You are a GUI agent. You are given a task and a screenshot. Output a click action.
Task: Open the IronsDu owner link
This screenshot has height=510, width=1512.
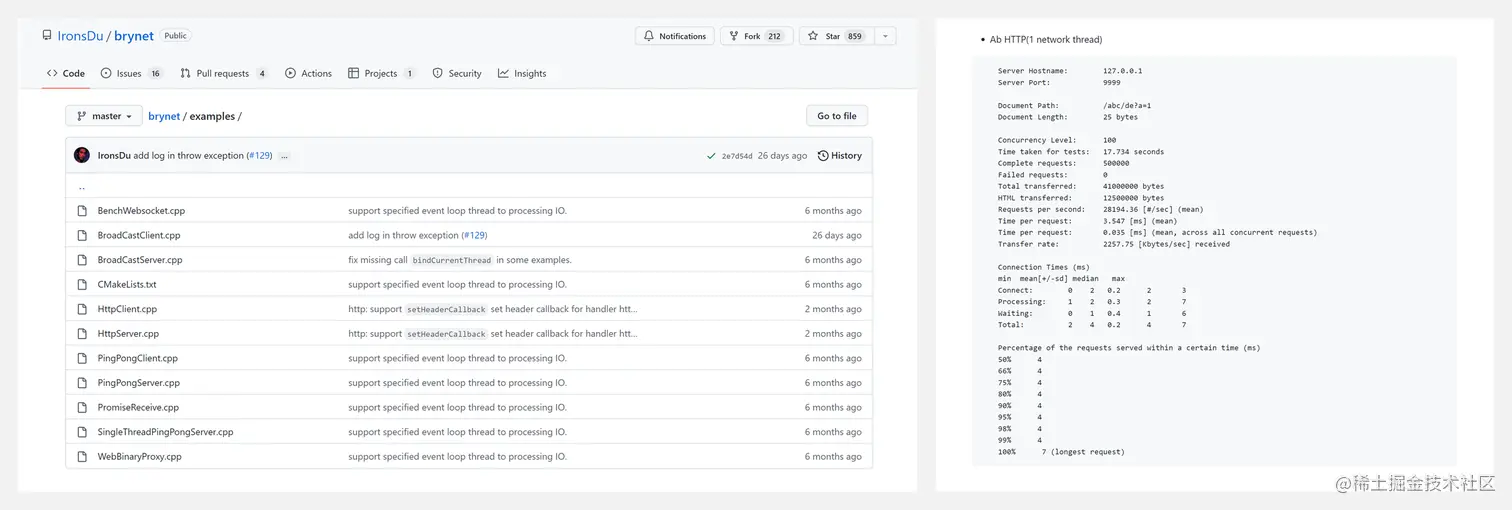click(80, 36)
